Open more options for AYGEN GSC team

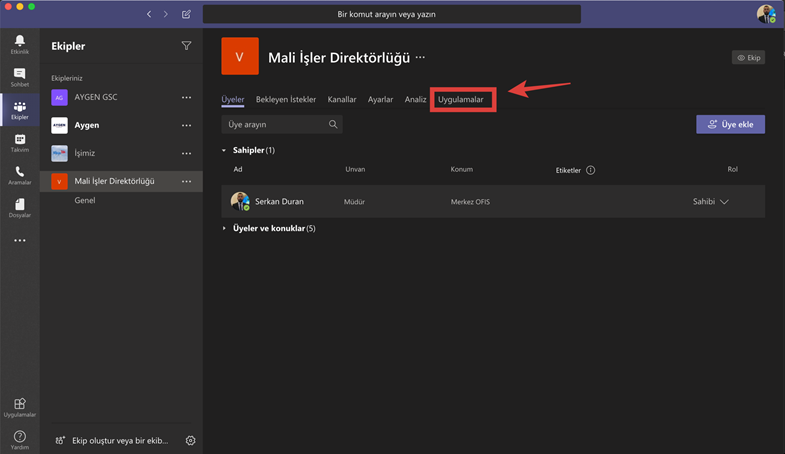[x=186, y=97]
